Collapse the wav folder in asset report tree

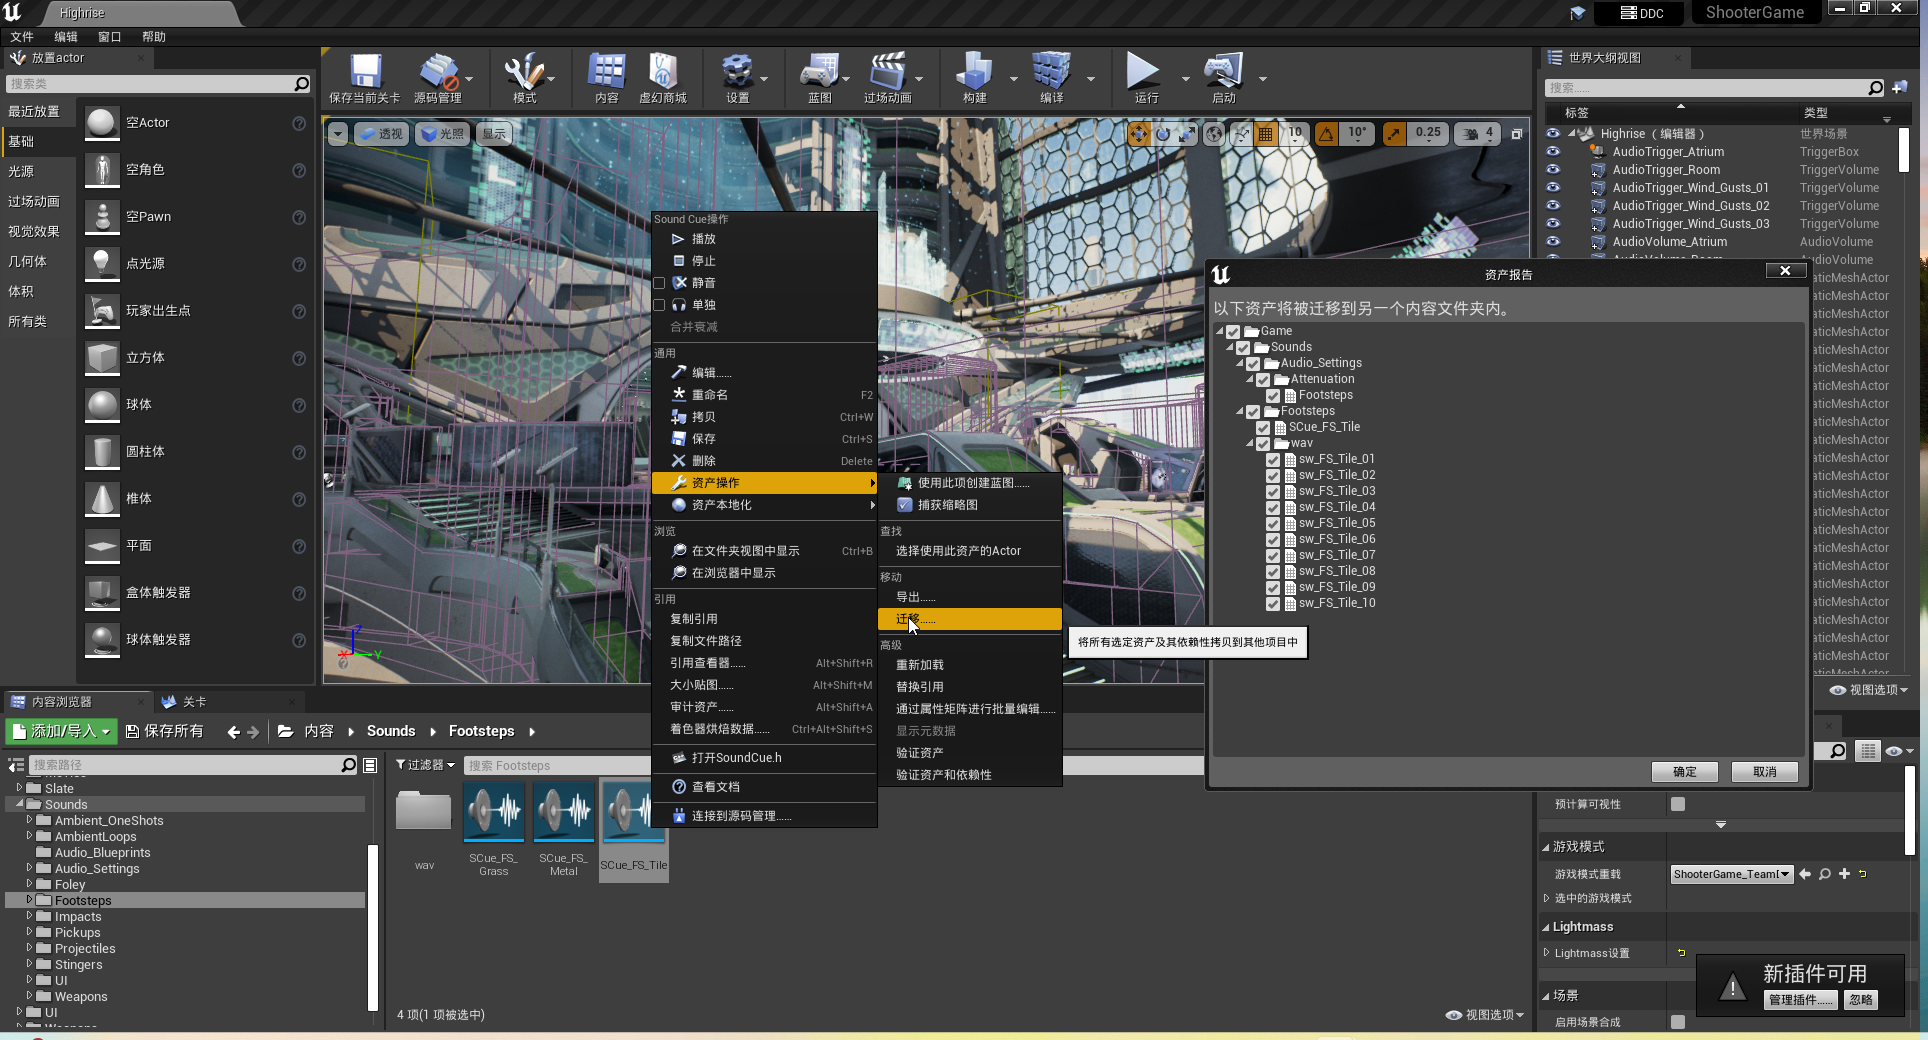point(1250,444)
